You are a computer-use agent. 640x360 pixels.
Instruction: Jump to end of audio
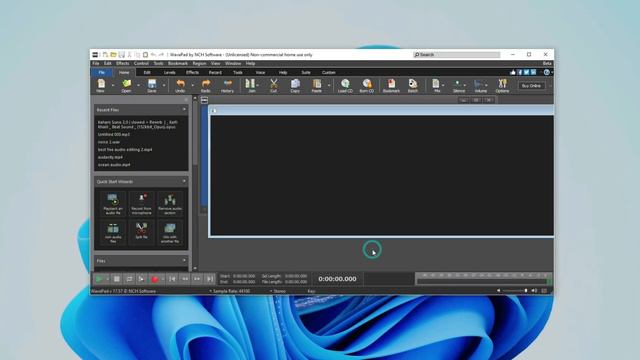tap(210, 279)
